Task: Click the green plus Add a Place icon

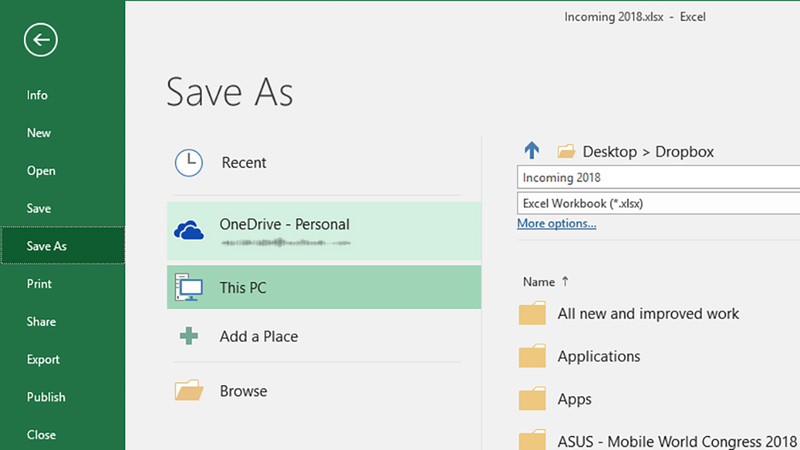Action: click(189, 336)
